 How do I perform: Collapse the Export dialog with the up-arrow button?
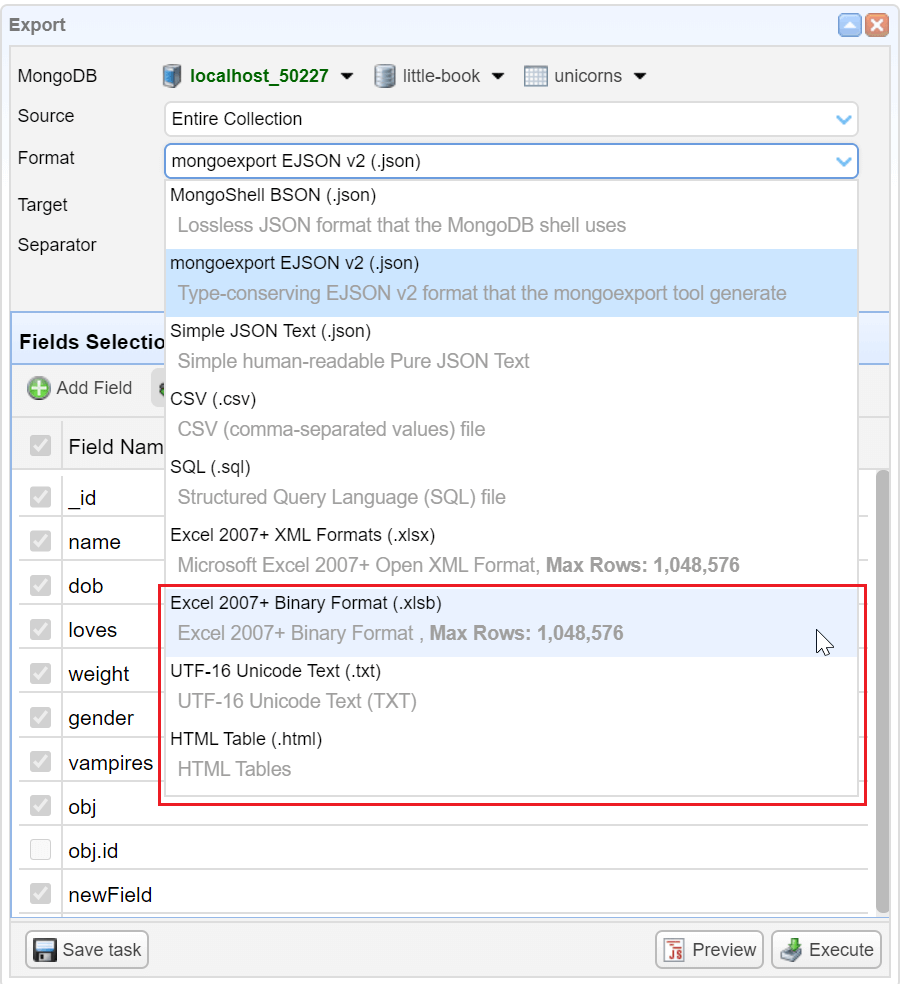(849, 25)
